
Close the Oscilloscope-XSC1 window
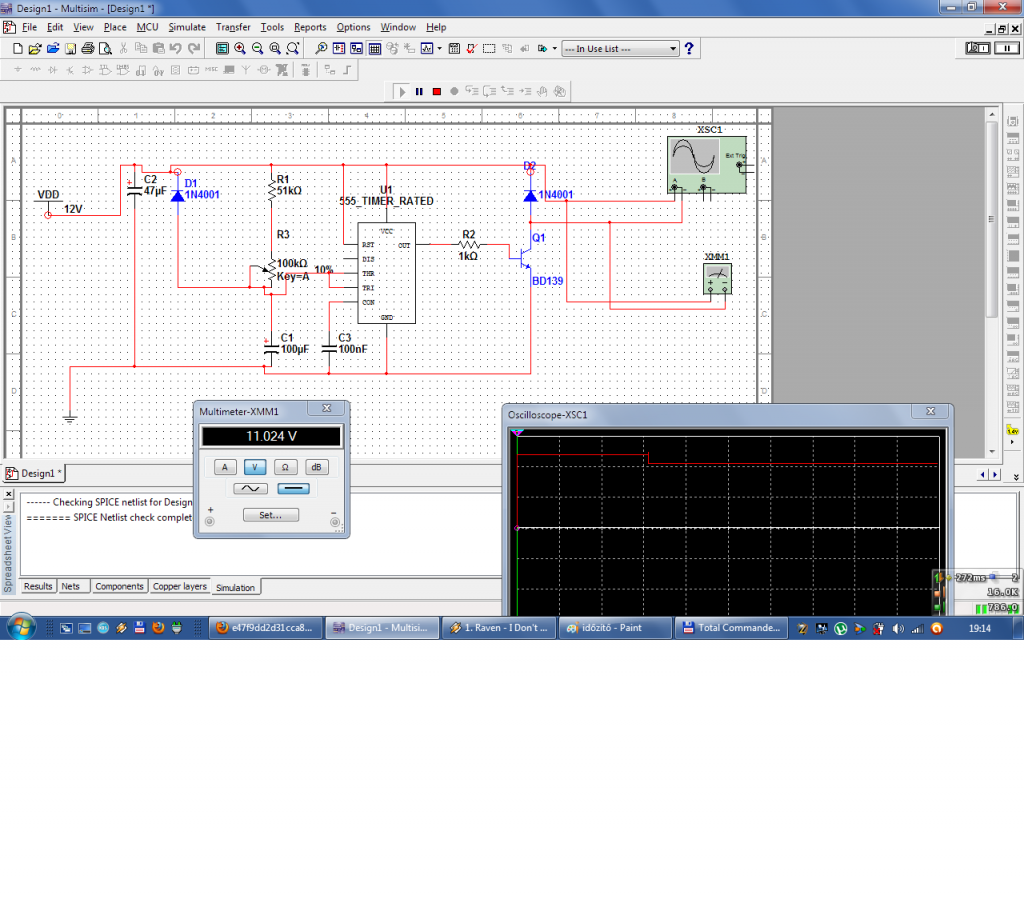[x=931, y=411]
